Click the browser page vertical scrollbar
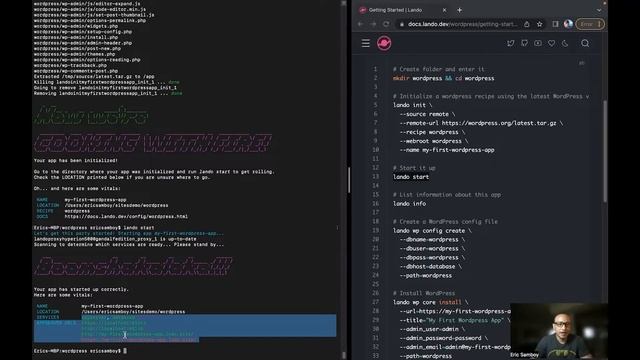Viewport: 640px width, 360px height. coord(605,151)
